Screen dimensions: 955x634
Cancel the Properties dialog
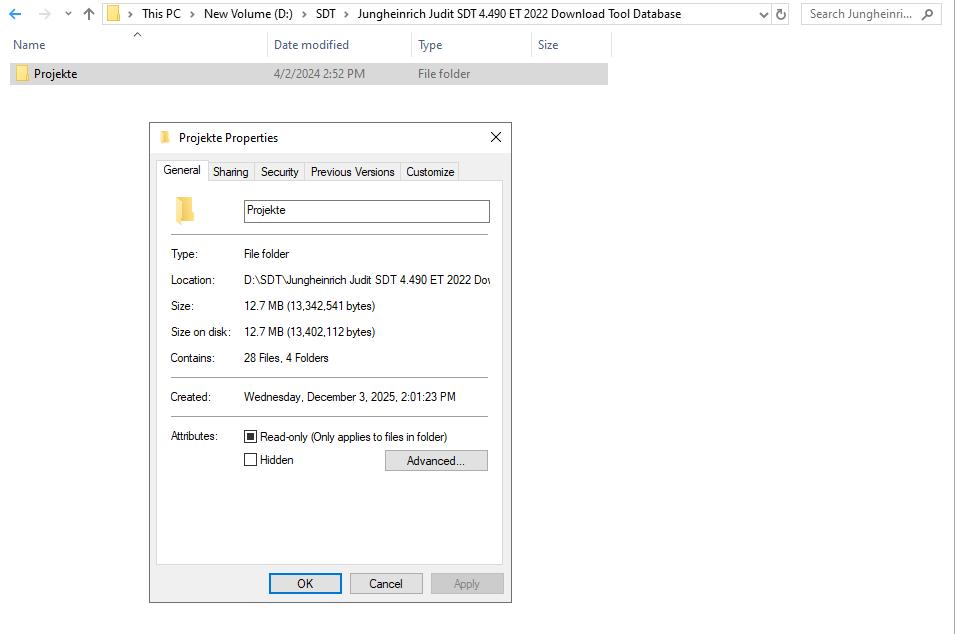click(386, 583)
